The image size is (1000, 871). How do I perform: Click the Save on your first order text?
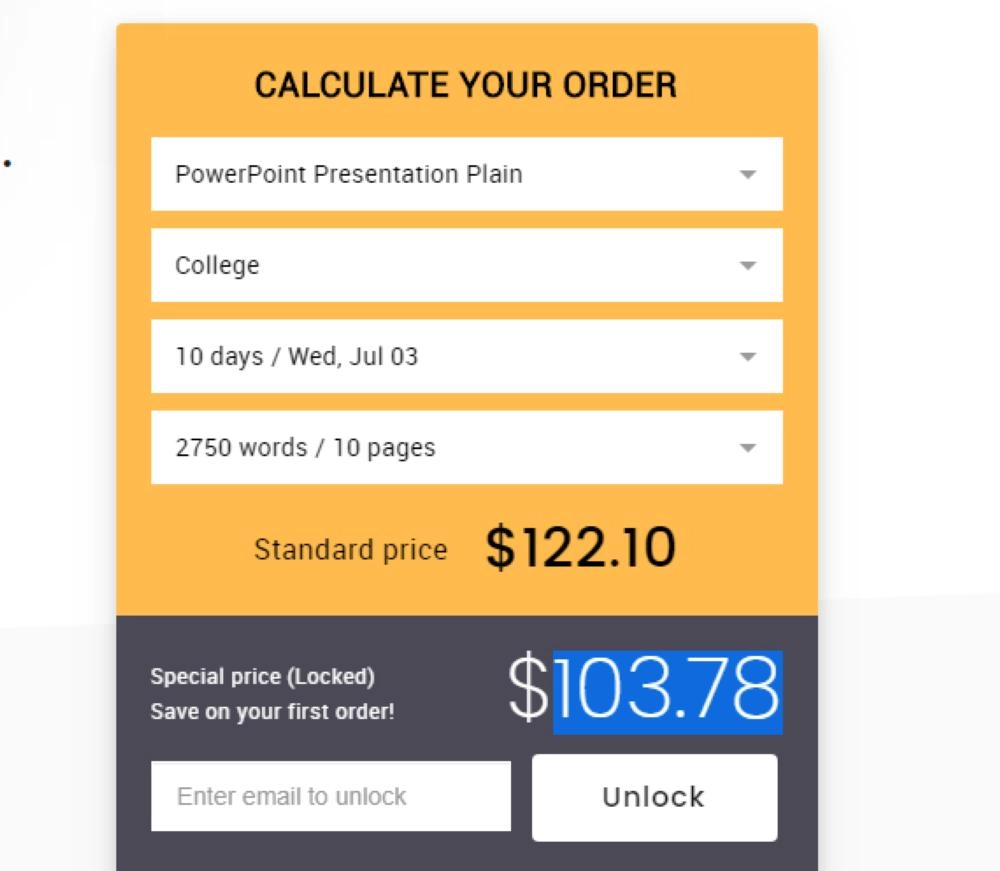(x=272, y=712)
